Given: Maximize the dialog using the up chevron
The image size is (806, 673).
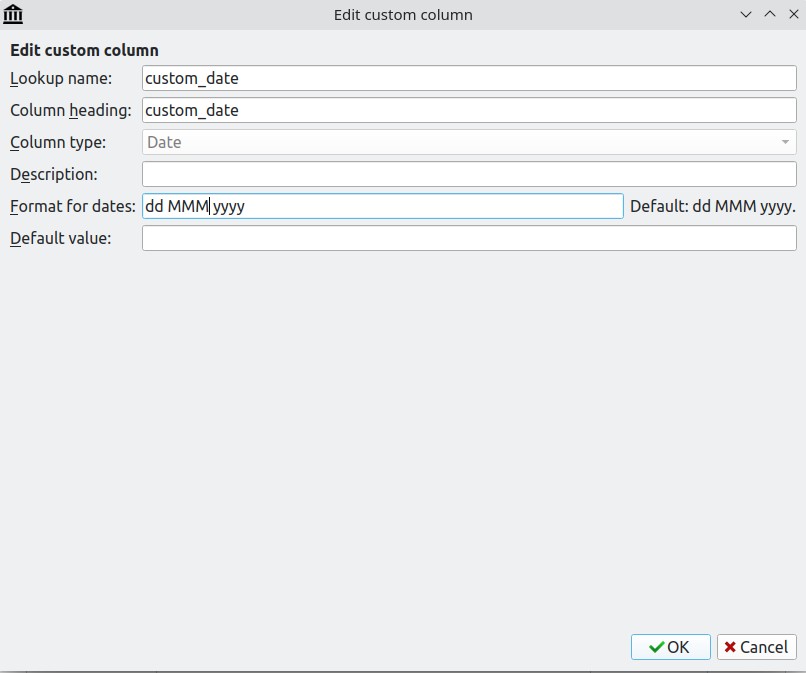Looking at the screenshot, I should click(x=770, y=14).
